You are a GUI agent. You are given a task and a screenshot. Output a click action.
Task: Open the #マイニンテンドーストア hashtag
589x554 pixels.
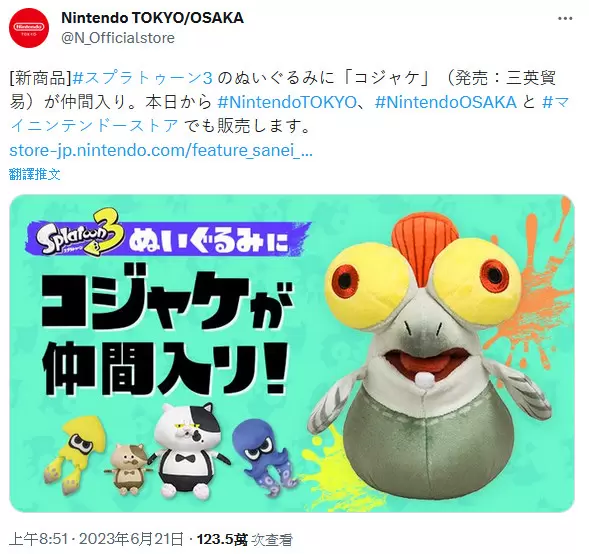tap(289, 114)
